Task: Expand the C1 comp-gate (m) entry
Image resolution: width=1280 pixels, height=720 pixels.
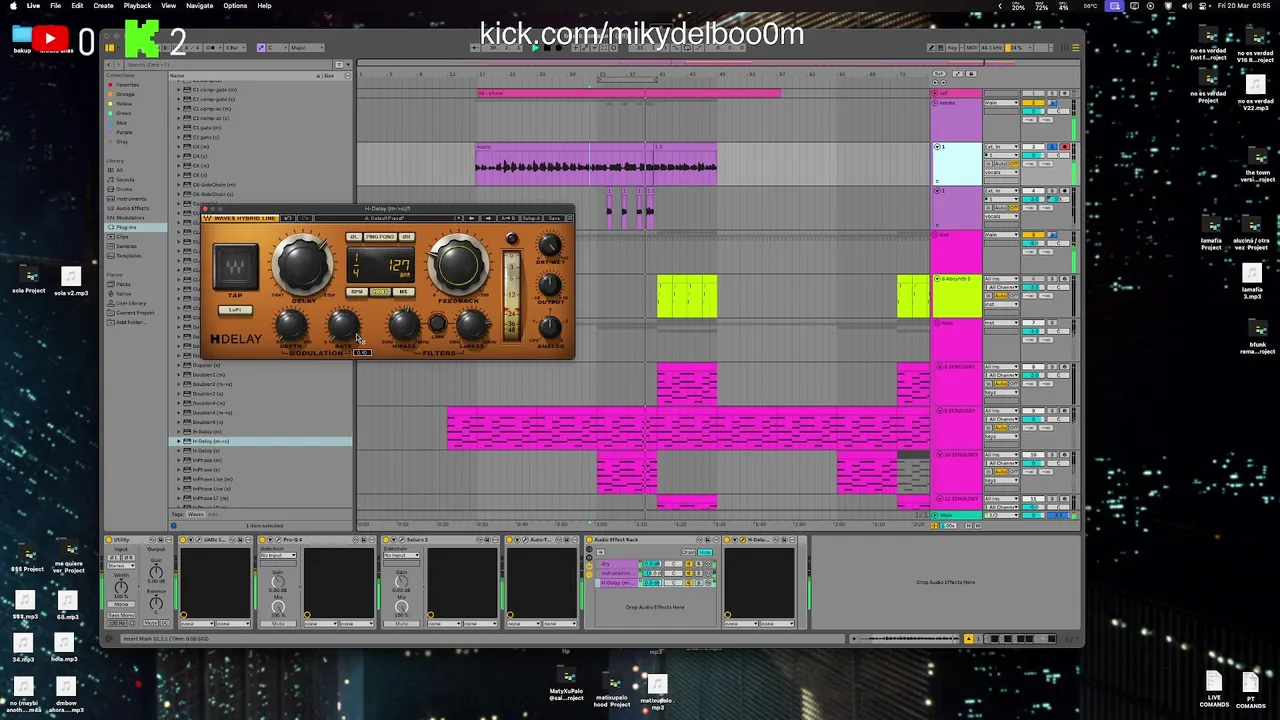Action: [179, 90]
